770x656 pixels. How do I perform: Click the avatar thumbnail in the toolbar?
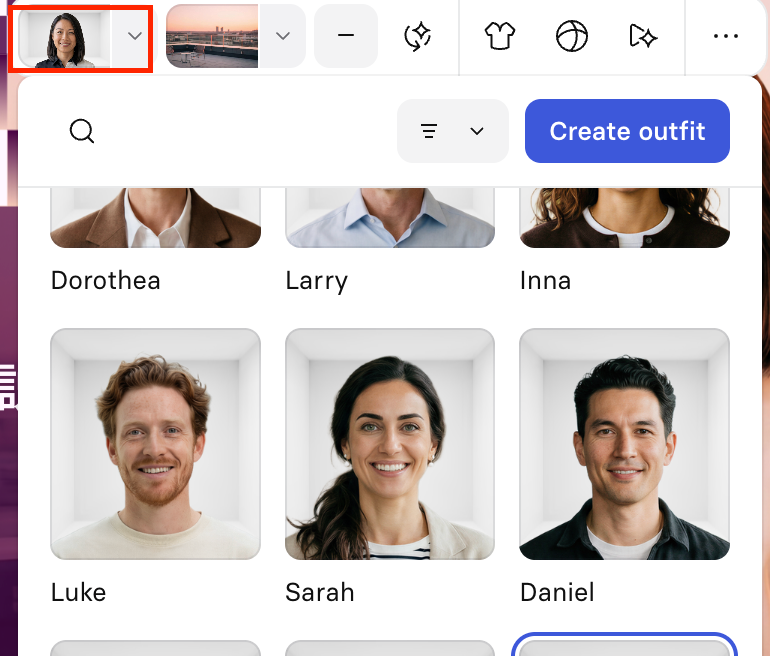[x=64, y=38]
